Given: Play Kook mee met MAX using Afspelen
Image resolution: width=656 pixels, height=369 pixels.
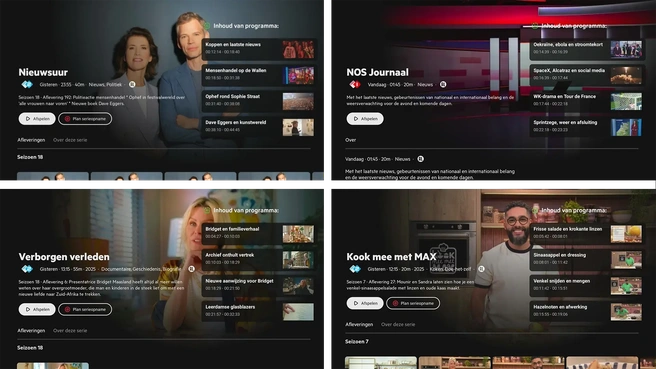Looking at the screenshot, I should click(365, 303).
